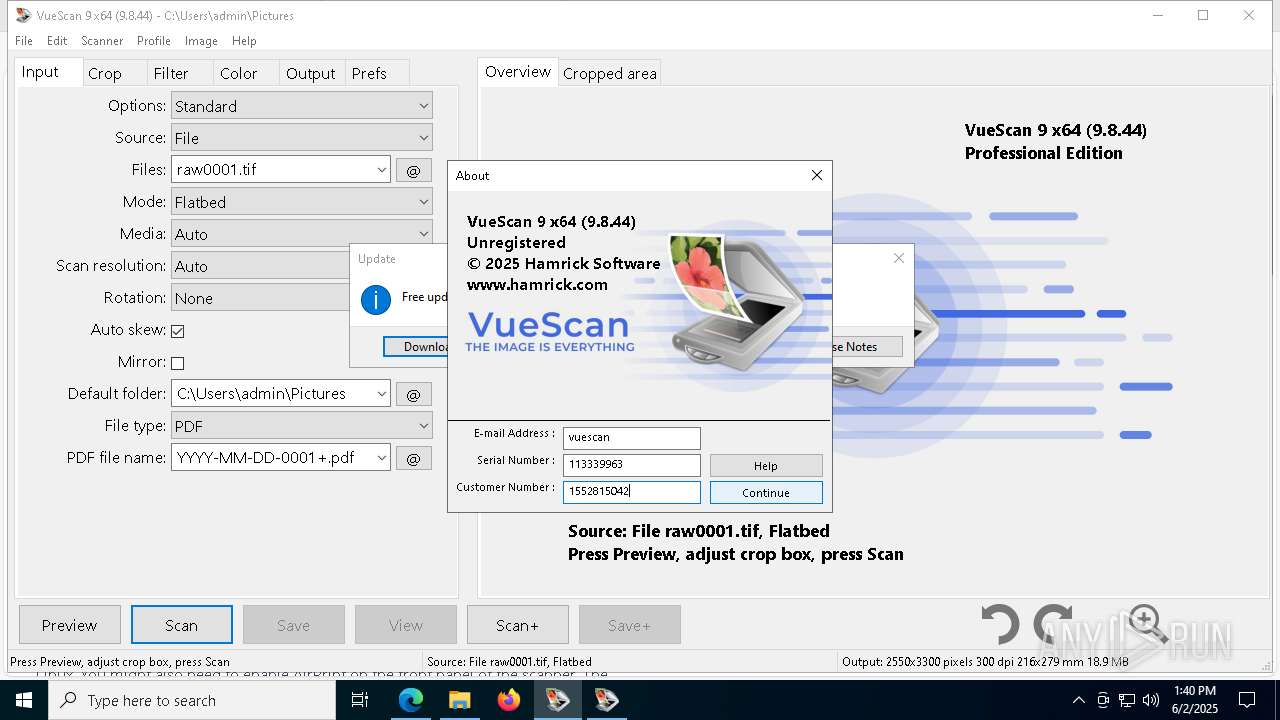Switch to second VueScan taskbar window

[x=606, y=700]
